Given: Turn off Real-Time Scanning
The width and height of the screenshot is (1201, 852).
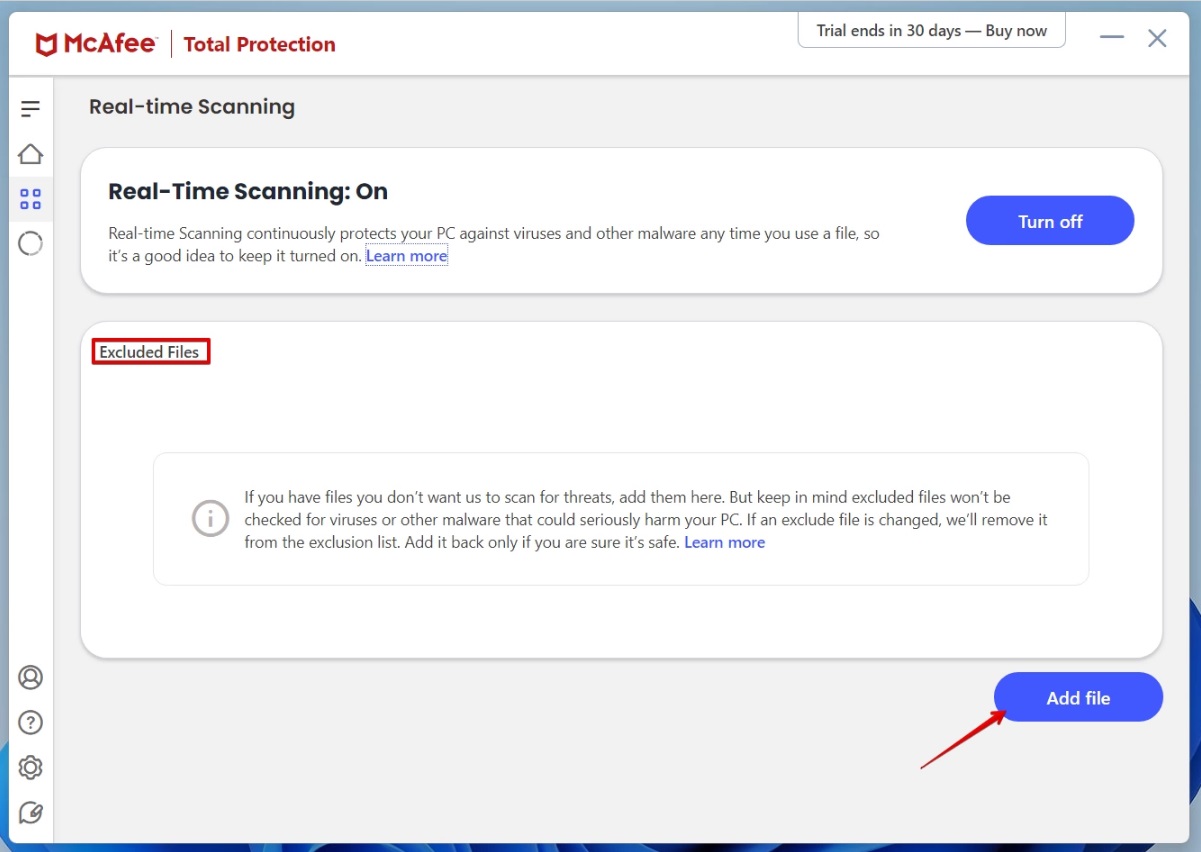Looking at the screenshot, I should point(1049,221).
